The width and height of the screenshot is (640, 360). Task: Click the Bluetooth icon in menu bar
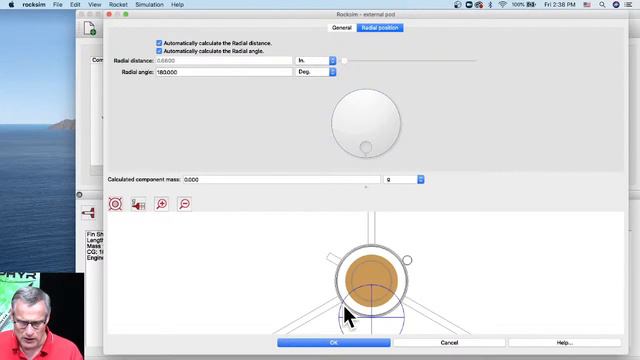pos(490,4)
